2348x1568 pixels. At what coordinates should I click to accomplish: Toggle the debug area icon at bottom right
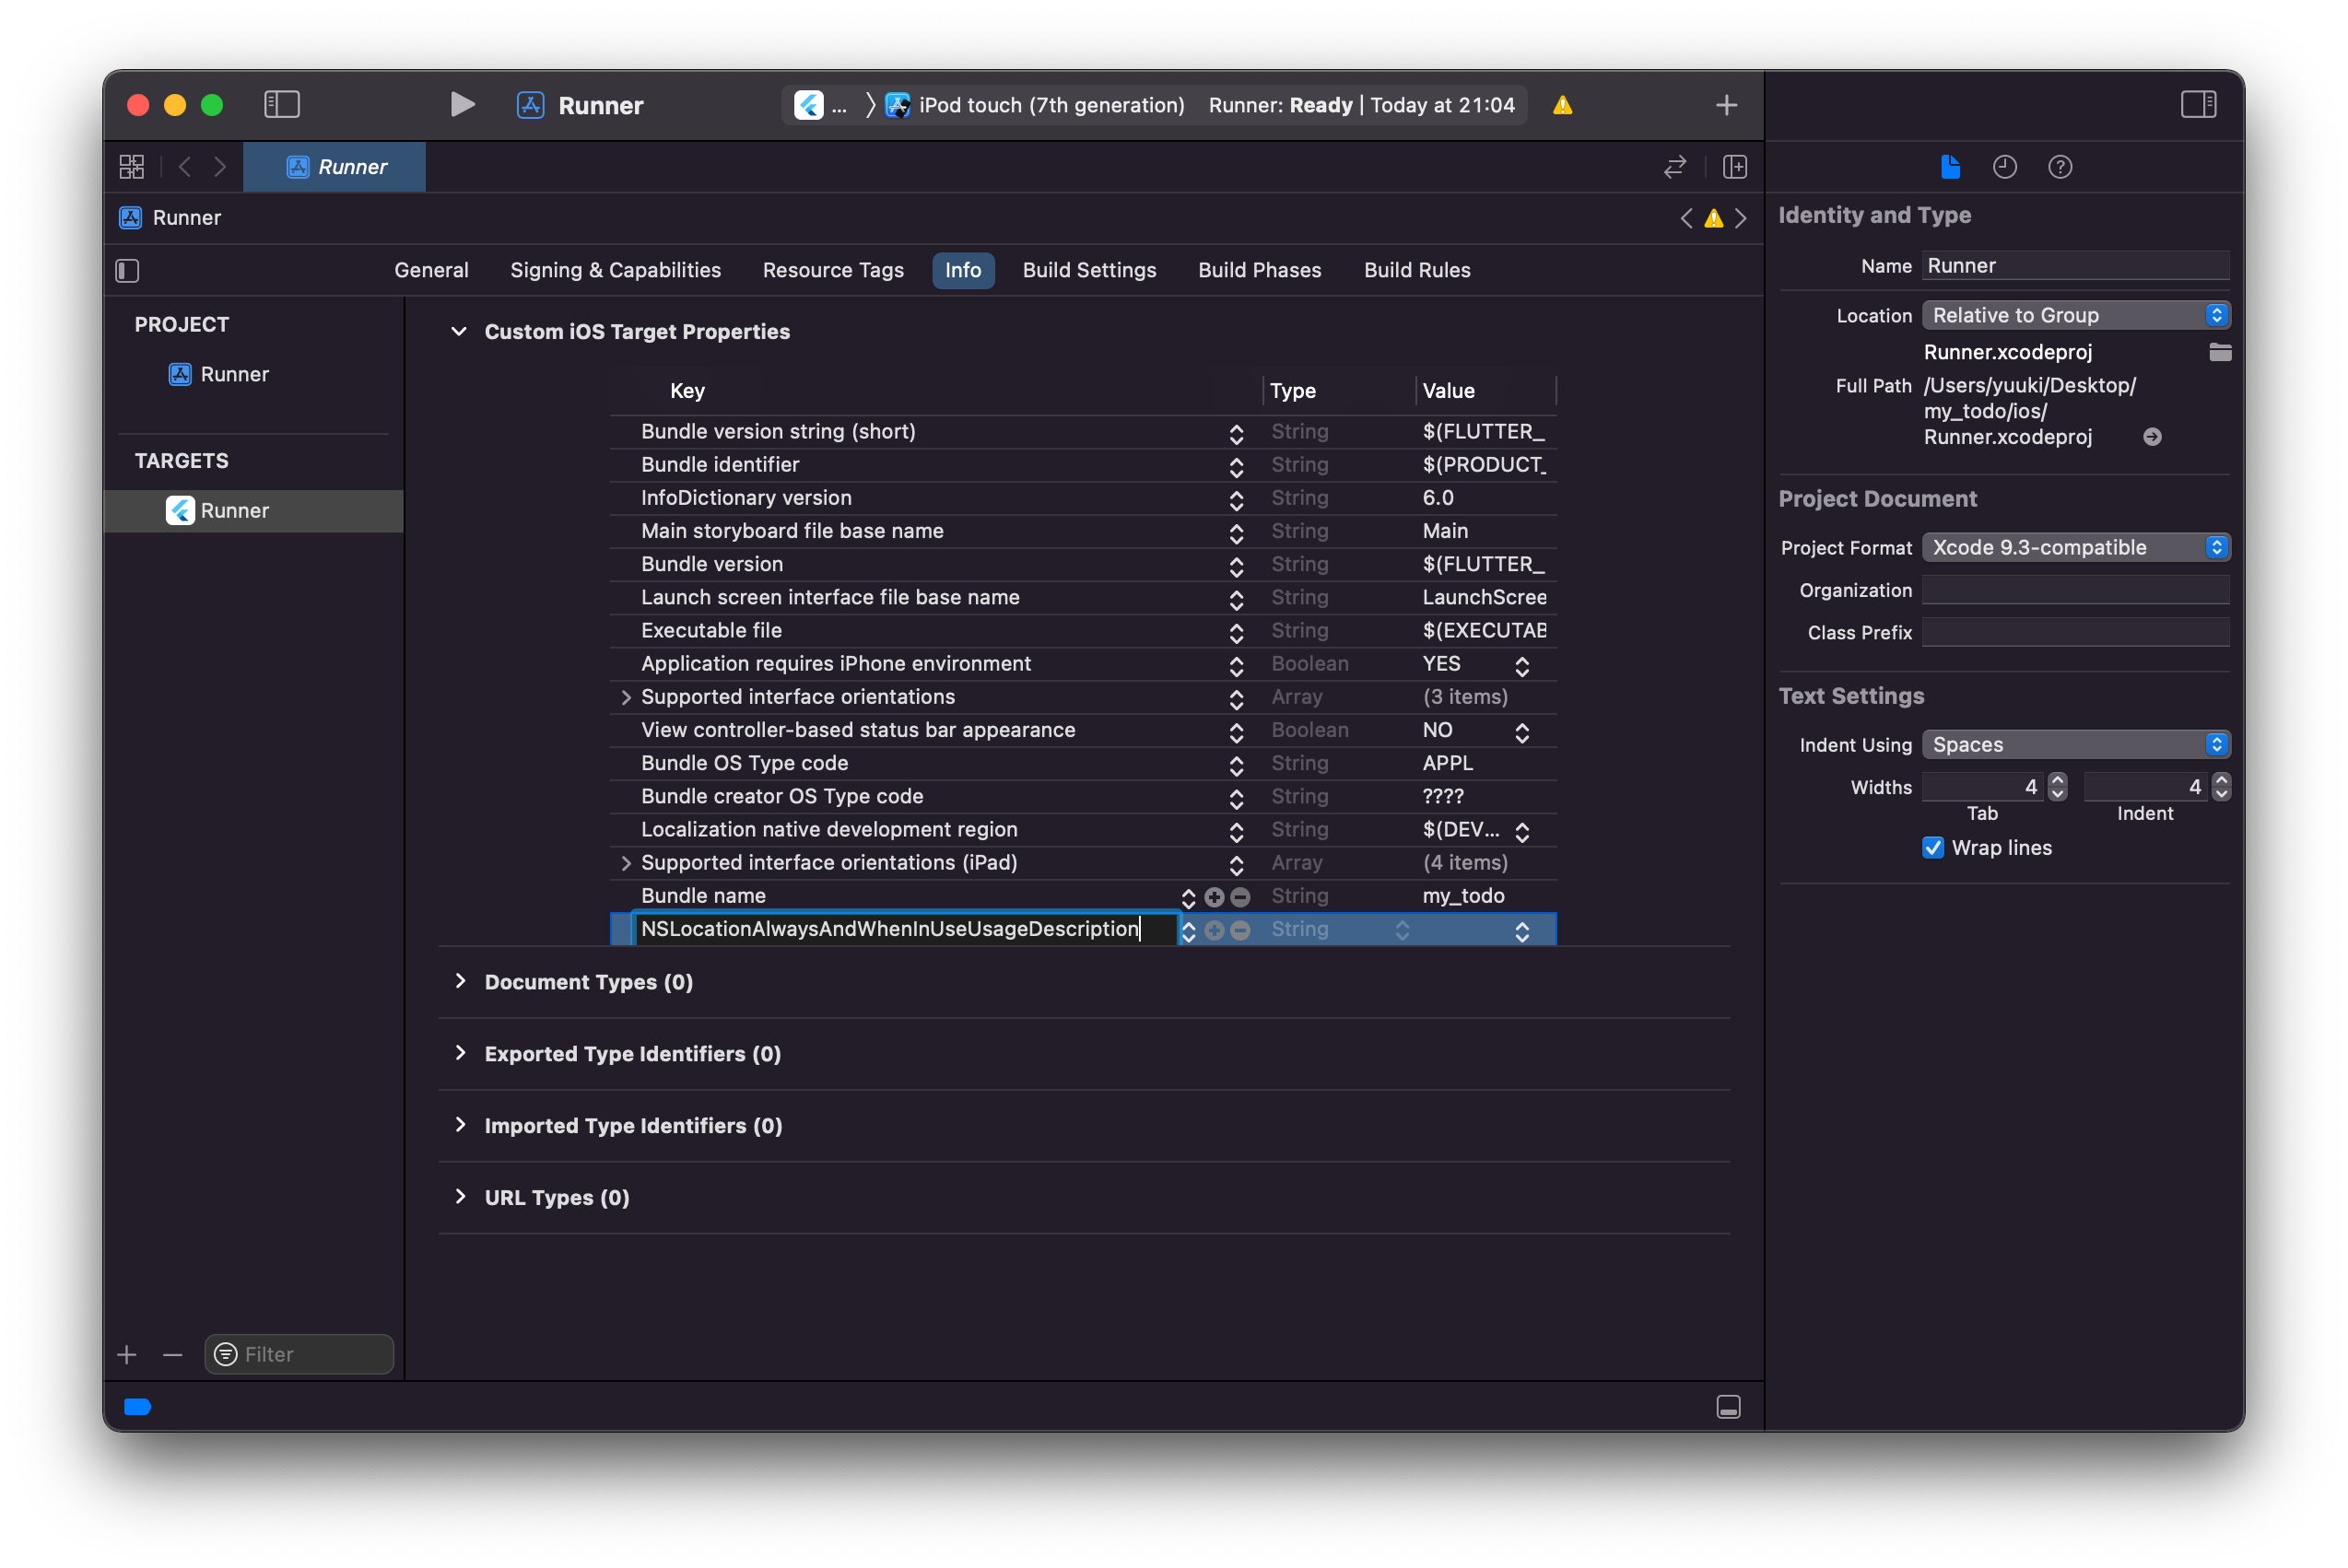(1728, 1408)
